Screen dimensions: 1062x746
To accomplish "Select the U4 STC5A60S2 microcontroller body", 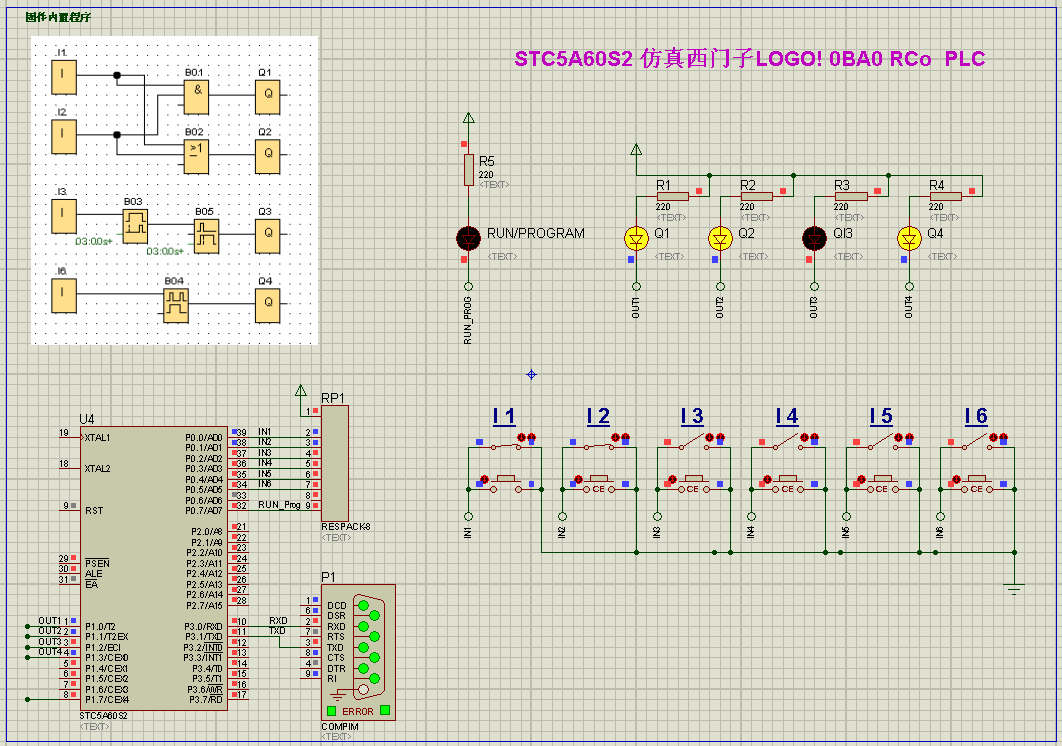I will pos(154,568).
